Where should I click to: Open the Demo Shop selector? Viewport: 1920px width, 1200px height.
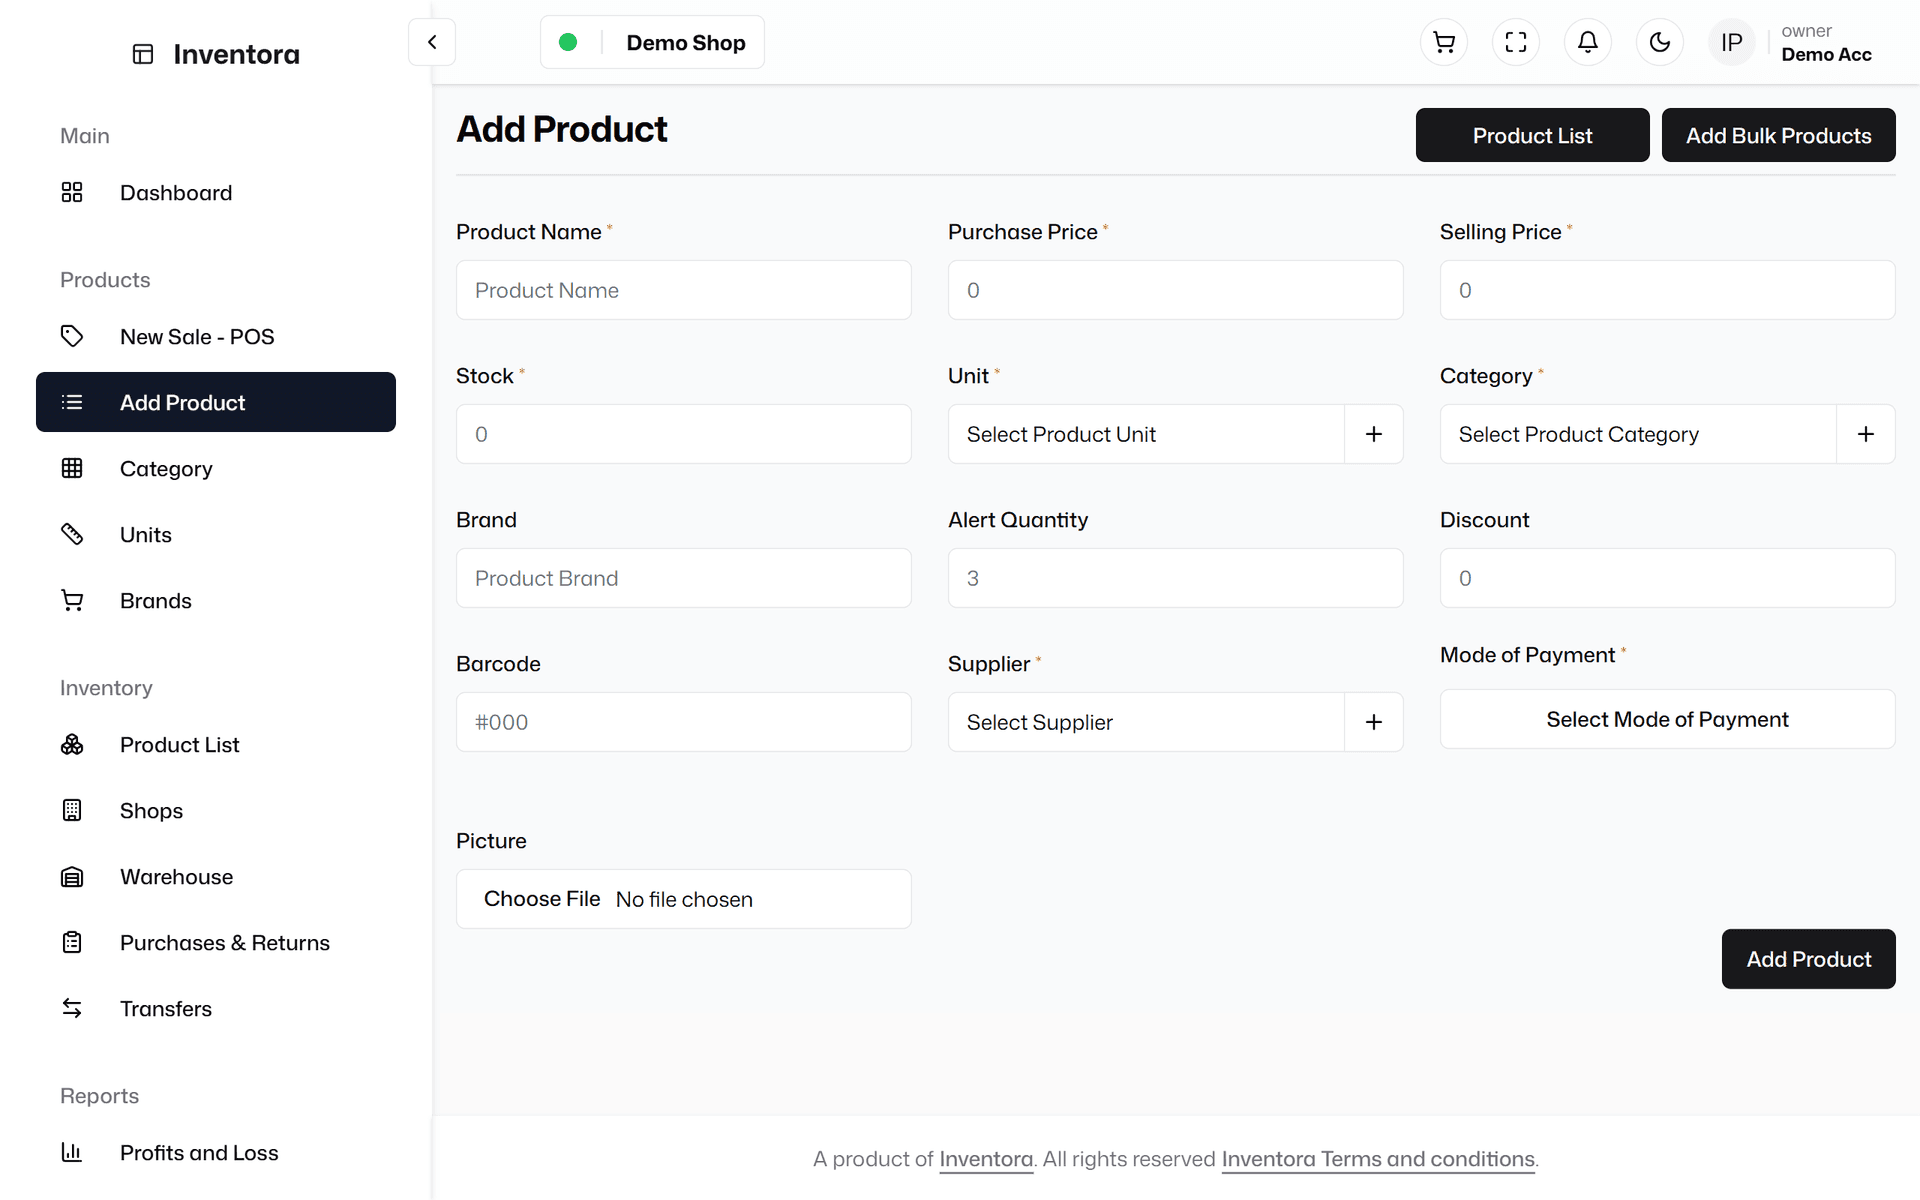coord(652,42)
